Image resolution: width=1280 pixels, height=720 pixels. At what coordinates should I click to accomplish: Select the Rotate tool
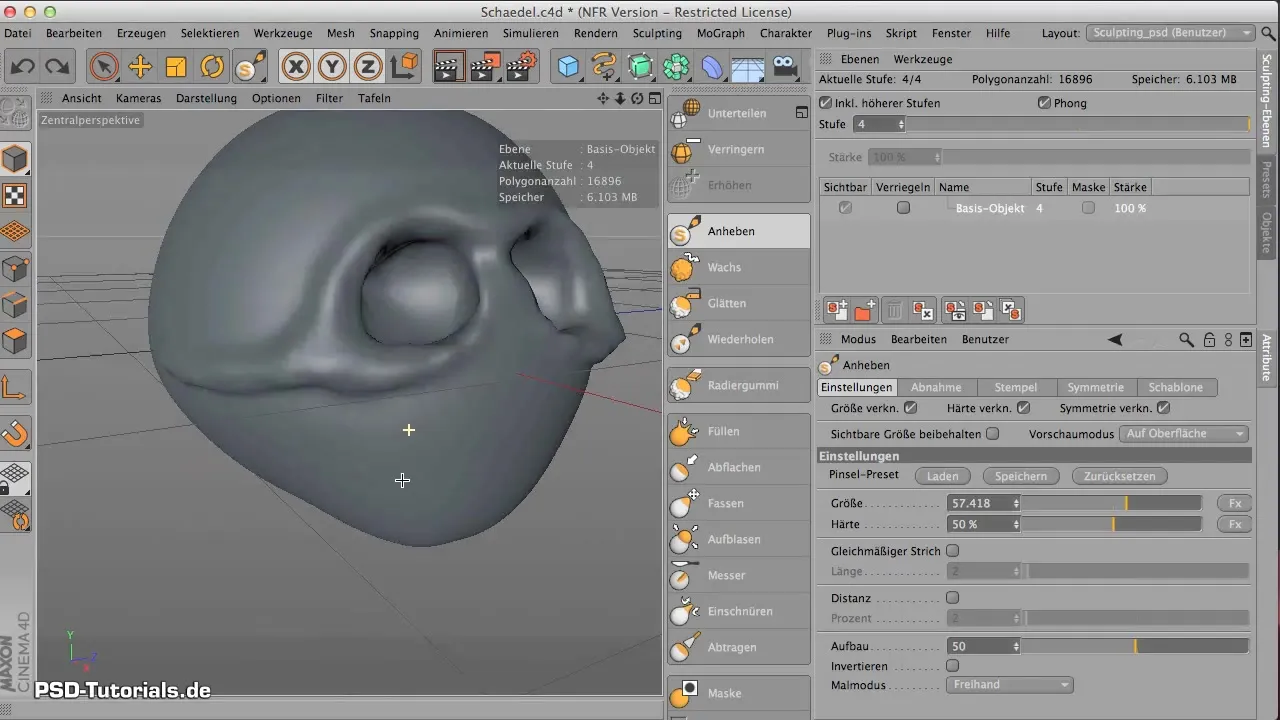(x=212, y=67)
